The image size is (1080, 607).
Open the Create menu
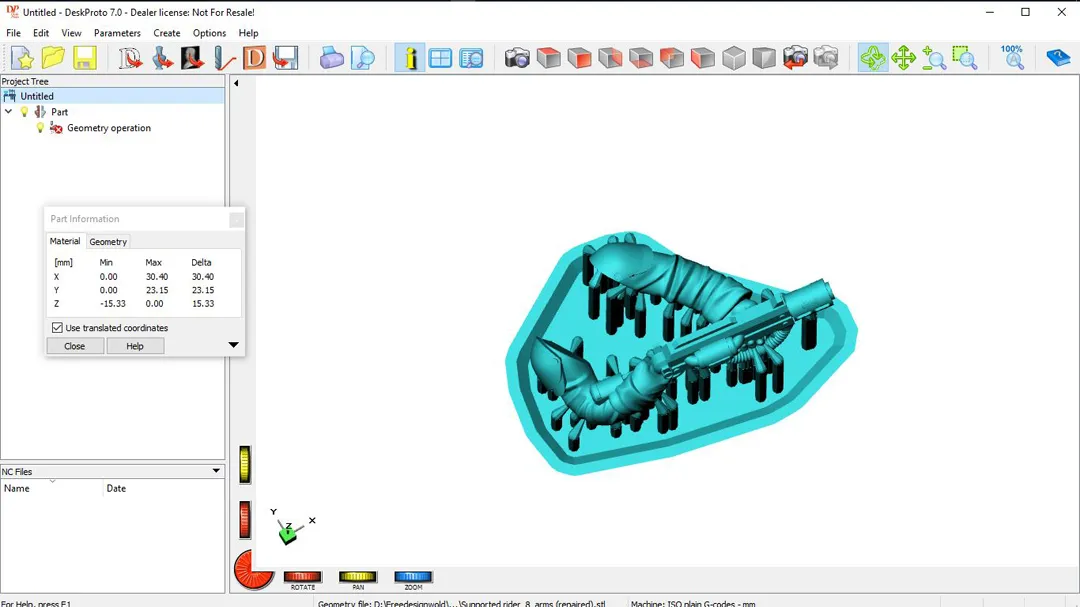pos(167,33)
